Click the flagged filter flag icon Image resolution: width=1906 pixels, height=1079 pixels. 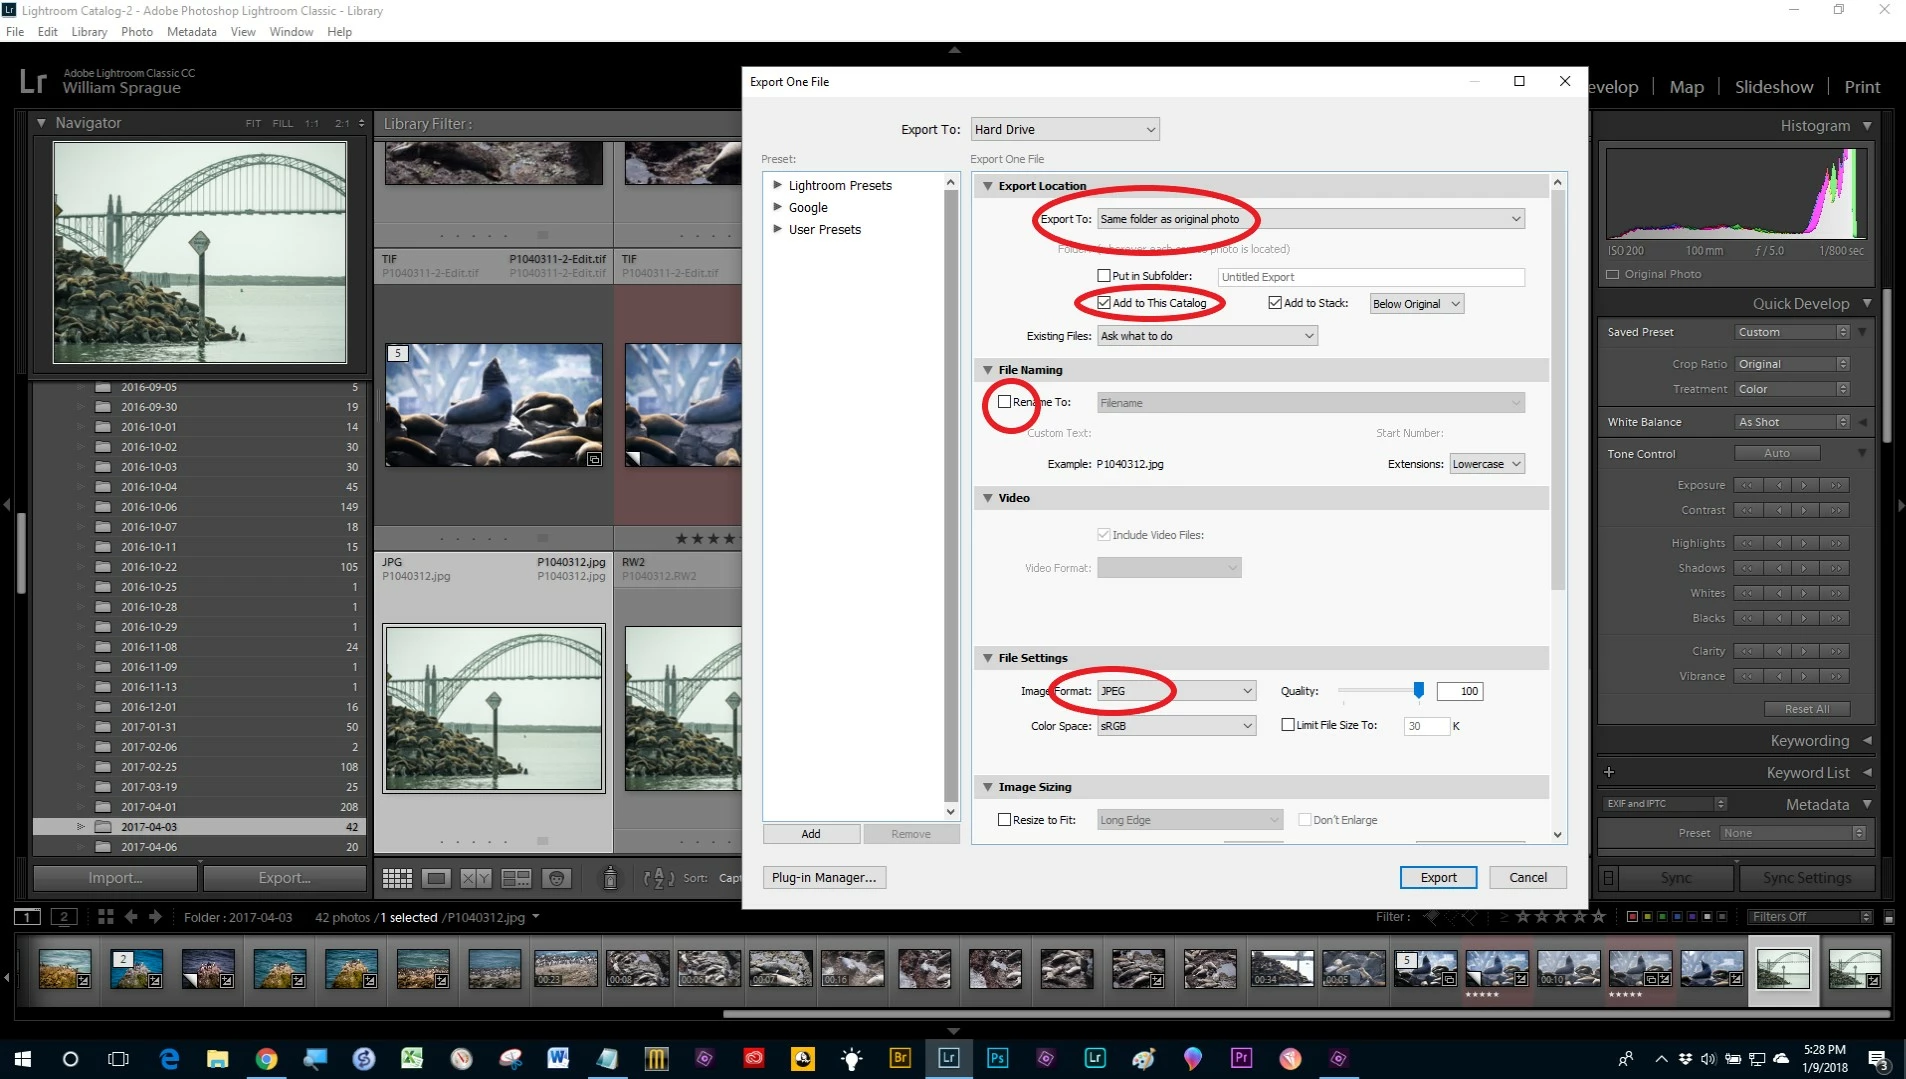click(1432, 916)
